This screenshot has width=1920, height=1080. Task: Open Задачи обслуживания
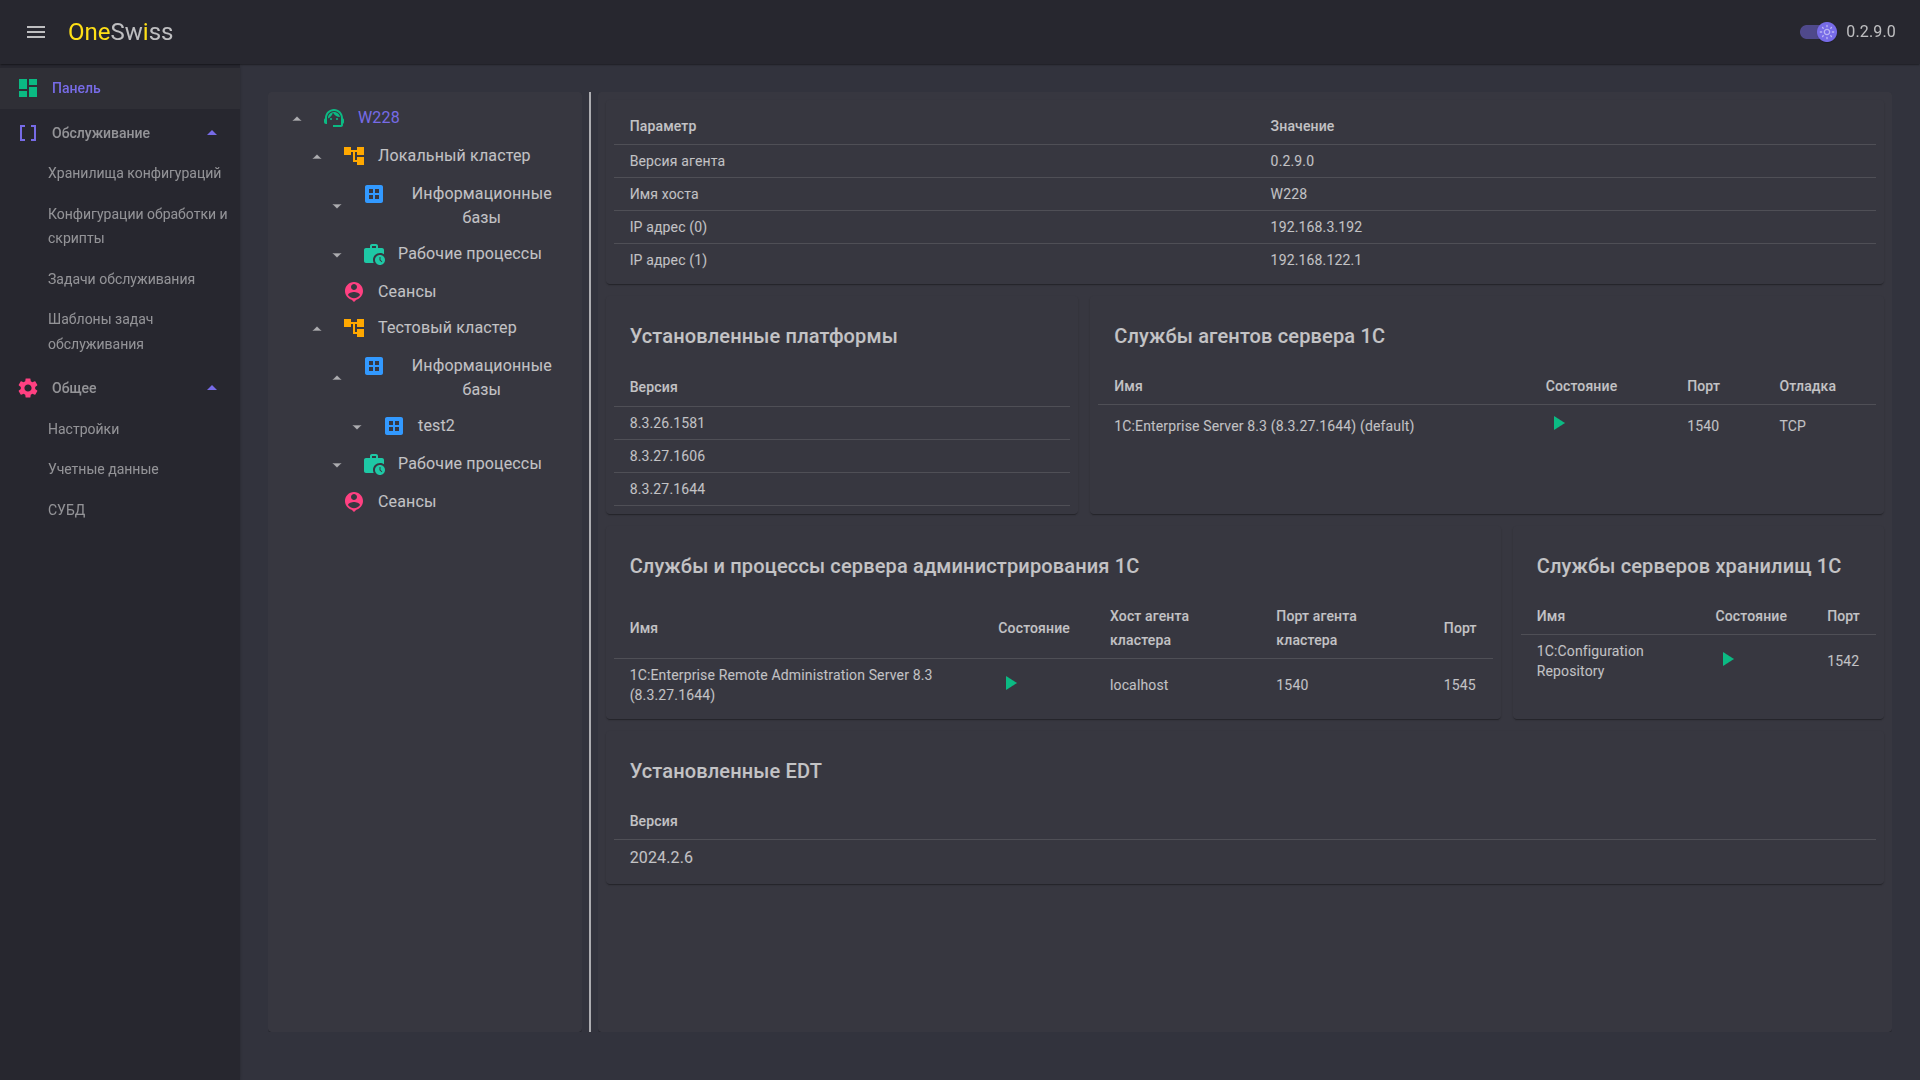[121, 279]
